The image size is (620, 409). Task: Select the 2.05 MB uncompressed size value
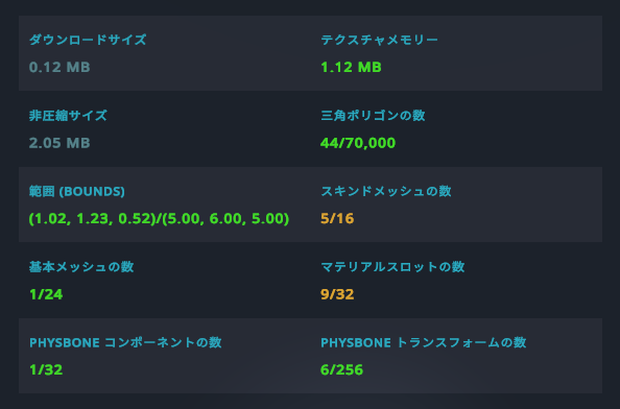click(x=60, y=143)
